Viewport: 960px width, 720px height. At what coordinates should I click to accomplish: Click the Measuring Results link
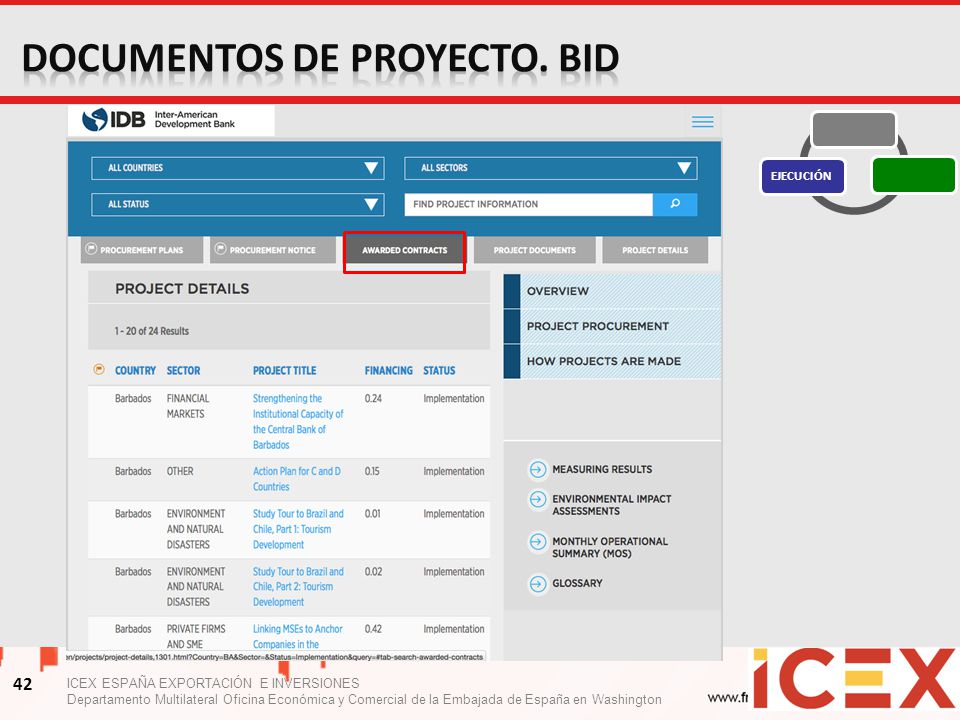(x=602, y=470)
